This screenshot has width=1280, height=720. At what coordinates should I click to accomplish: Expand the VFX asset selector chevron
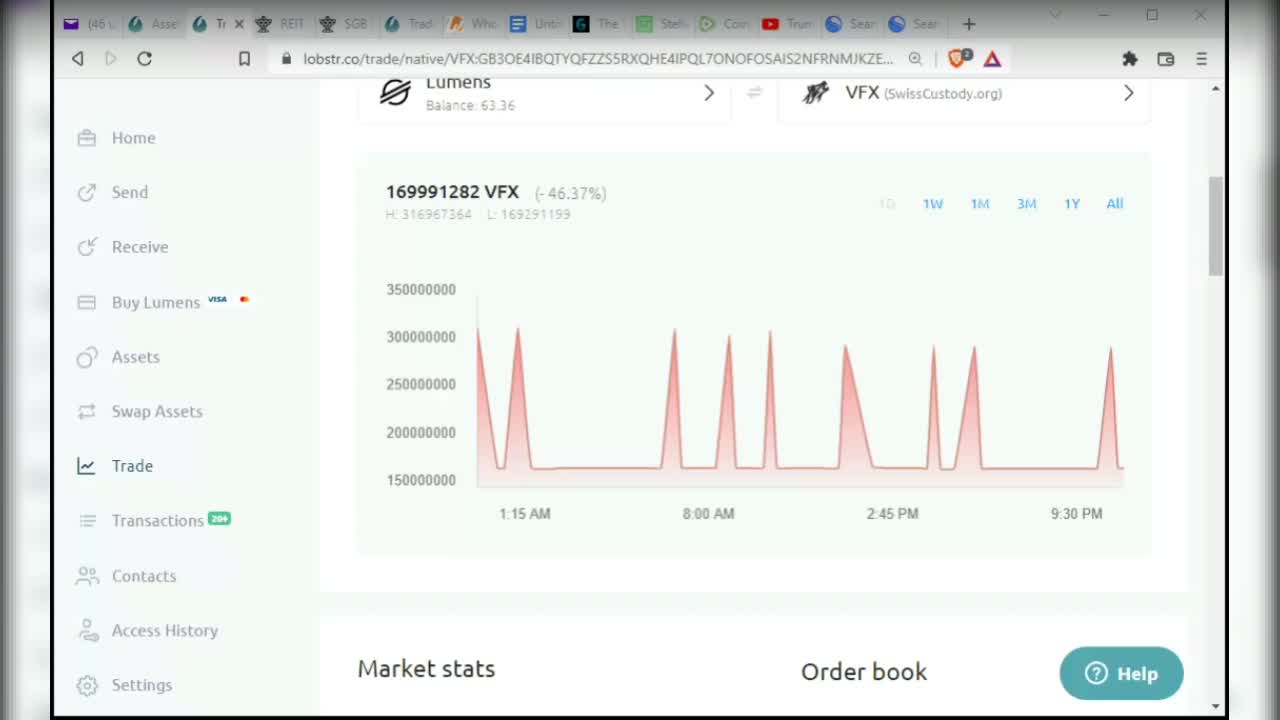pos(1129,93)
